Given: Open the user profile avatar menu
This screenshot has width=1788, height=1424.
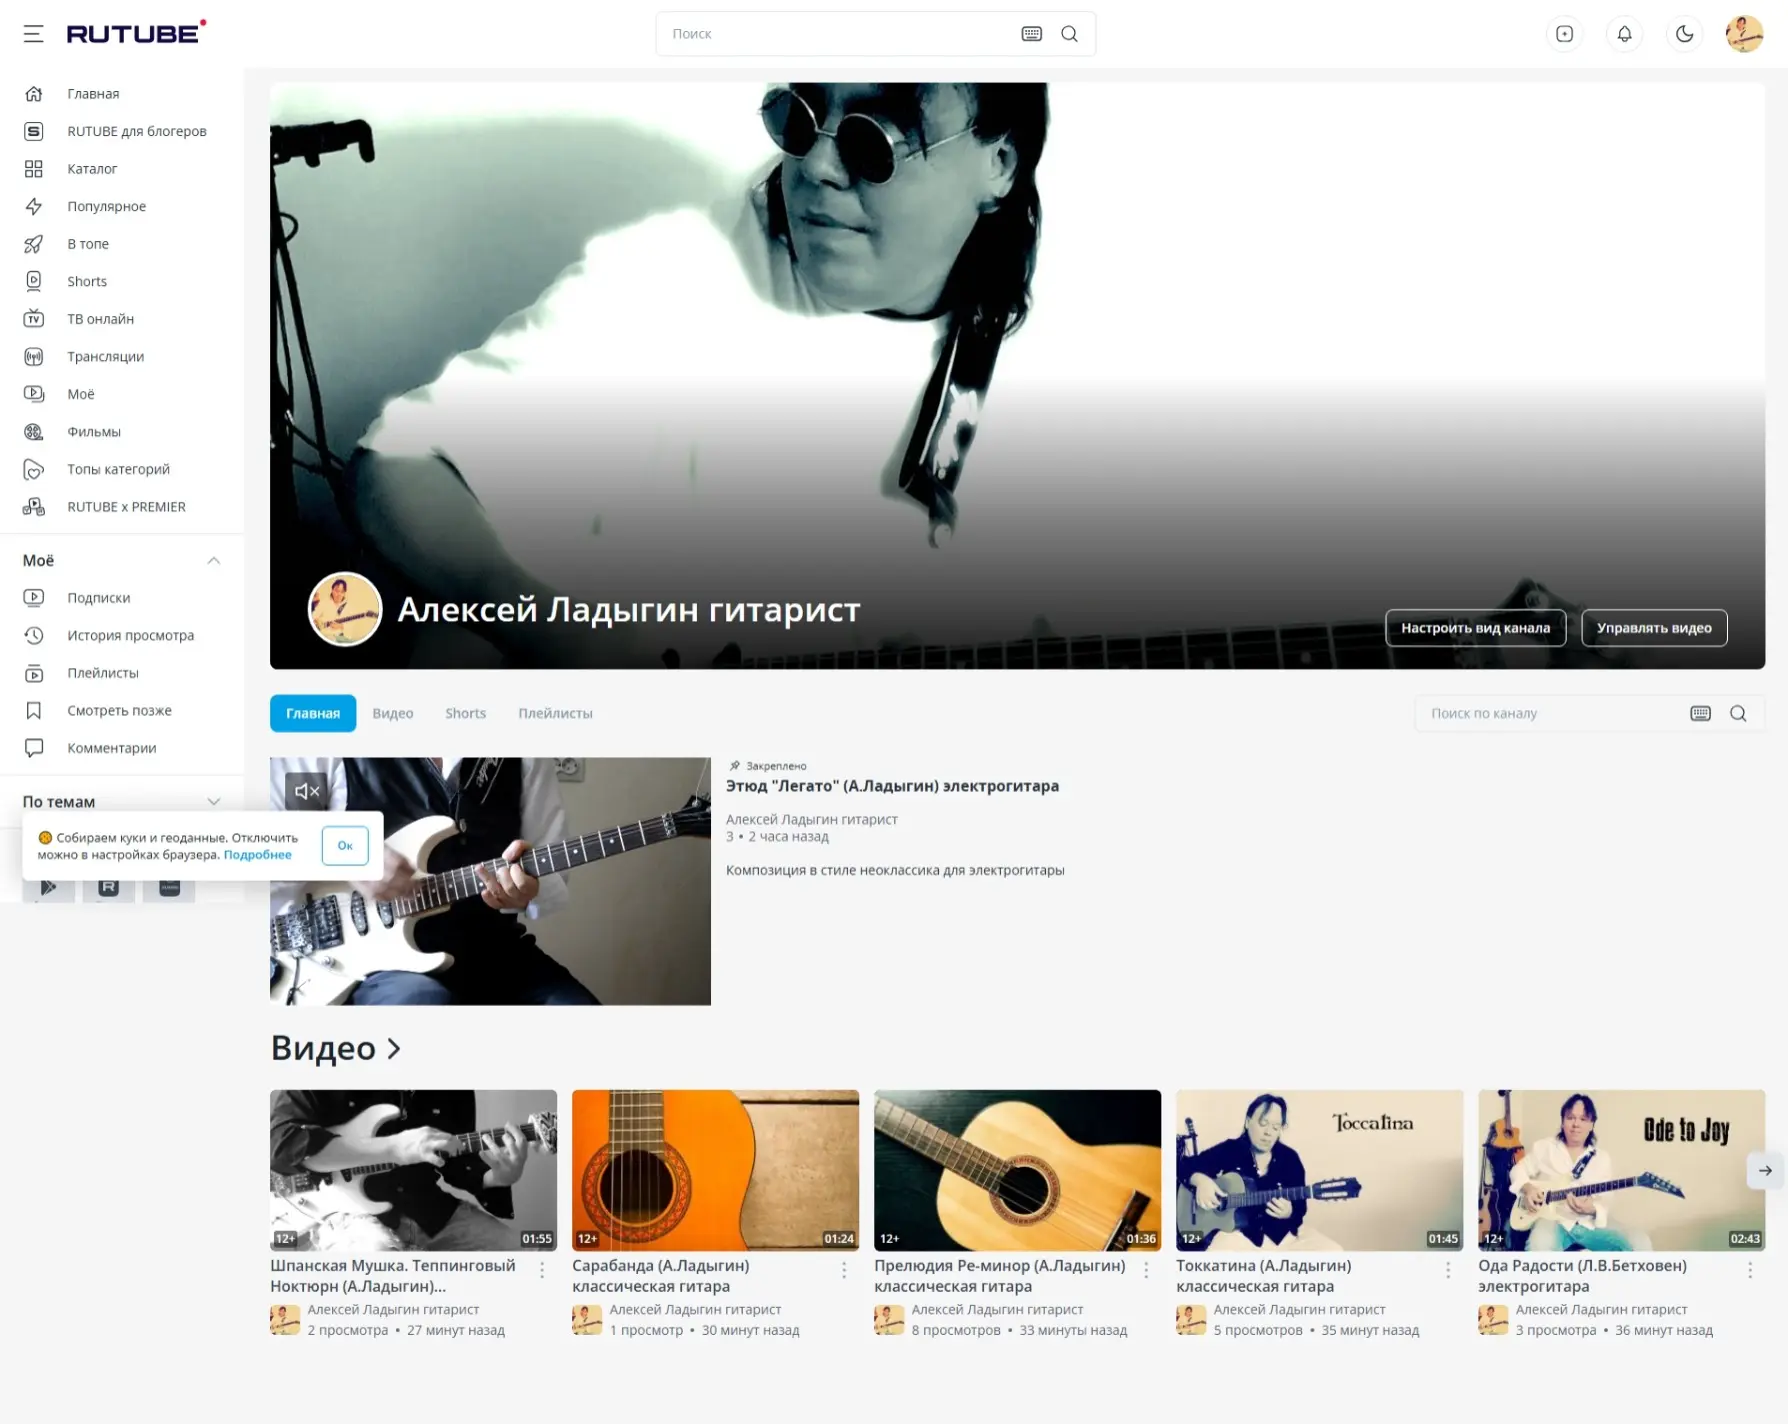Looking at the screenshot, I should 1743,34.
